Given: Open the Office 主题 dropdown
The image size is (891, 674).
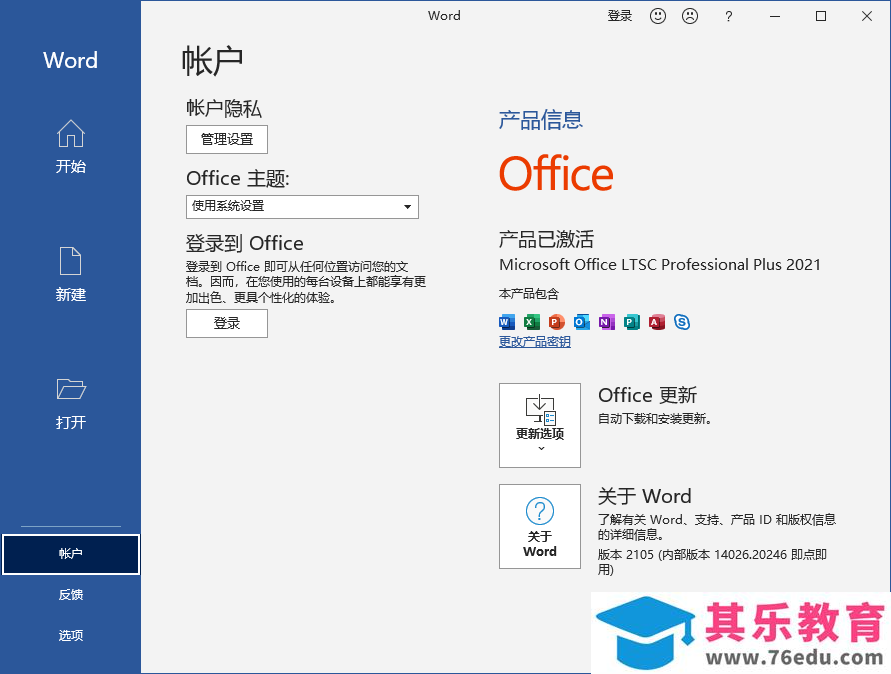Looking at the screenshot, I should [302, 207].
